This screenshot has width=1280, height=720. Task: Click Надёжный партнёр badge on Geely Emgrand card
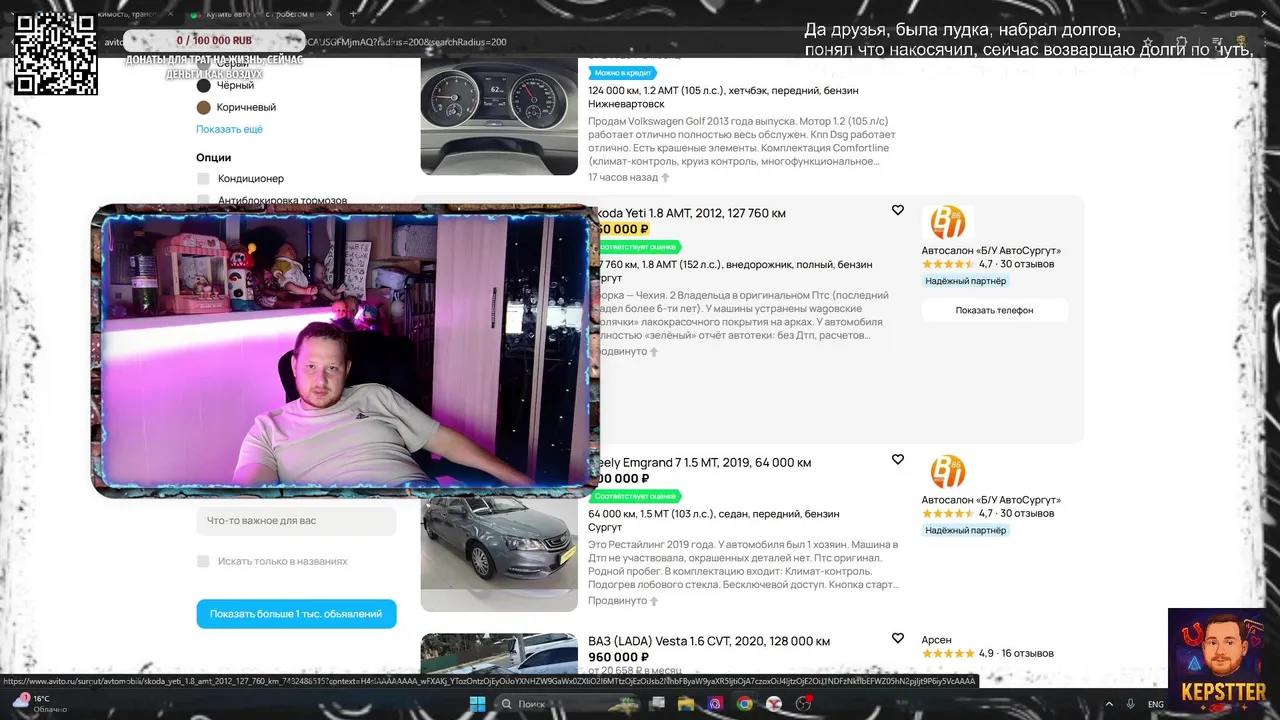pyautogui.click(x=966, y=530)
